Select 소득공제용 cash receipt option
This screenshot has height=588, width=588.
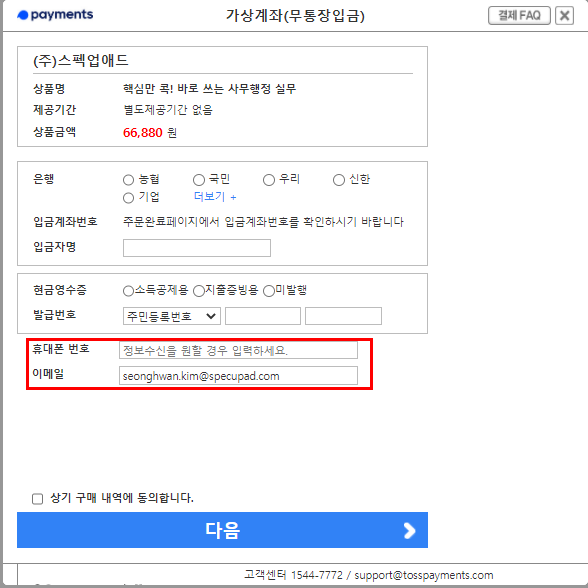pyautogui.click(x=128, y=291)
